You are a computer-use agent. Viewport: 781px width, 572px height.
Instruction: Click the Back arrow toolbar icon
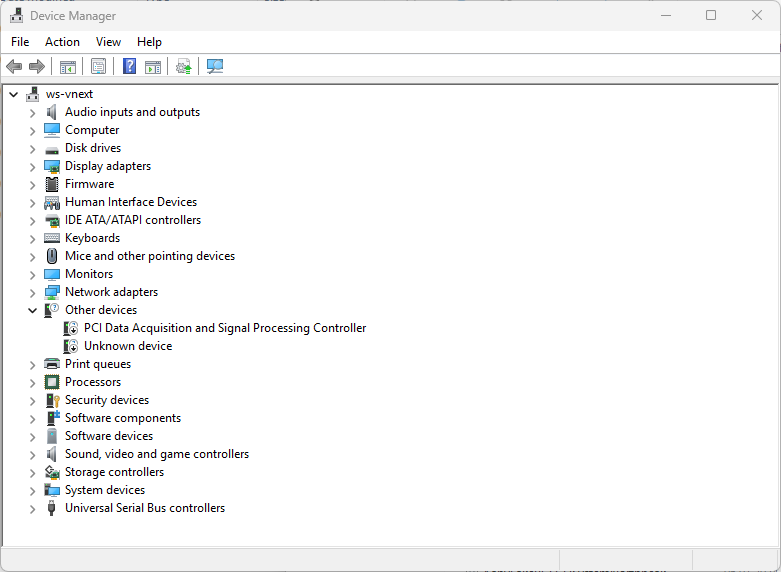click(x=14, y=66)
